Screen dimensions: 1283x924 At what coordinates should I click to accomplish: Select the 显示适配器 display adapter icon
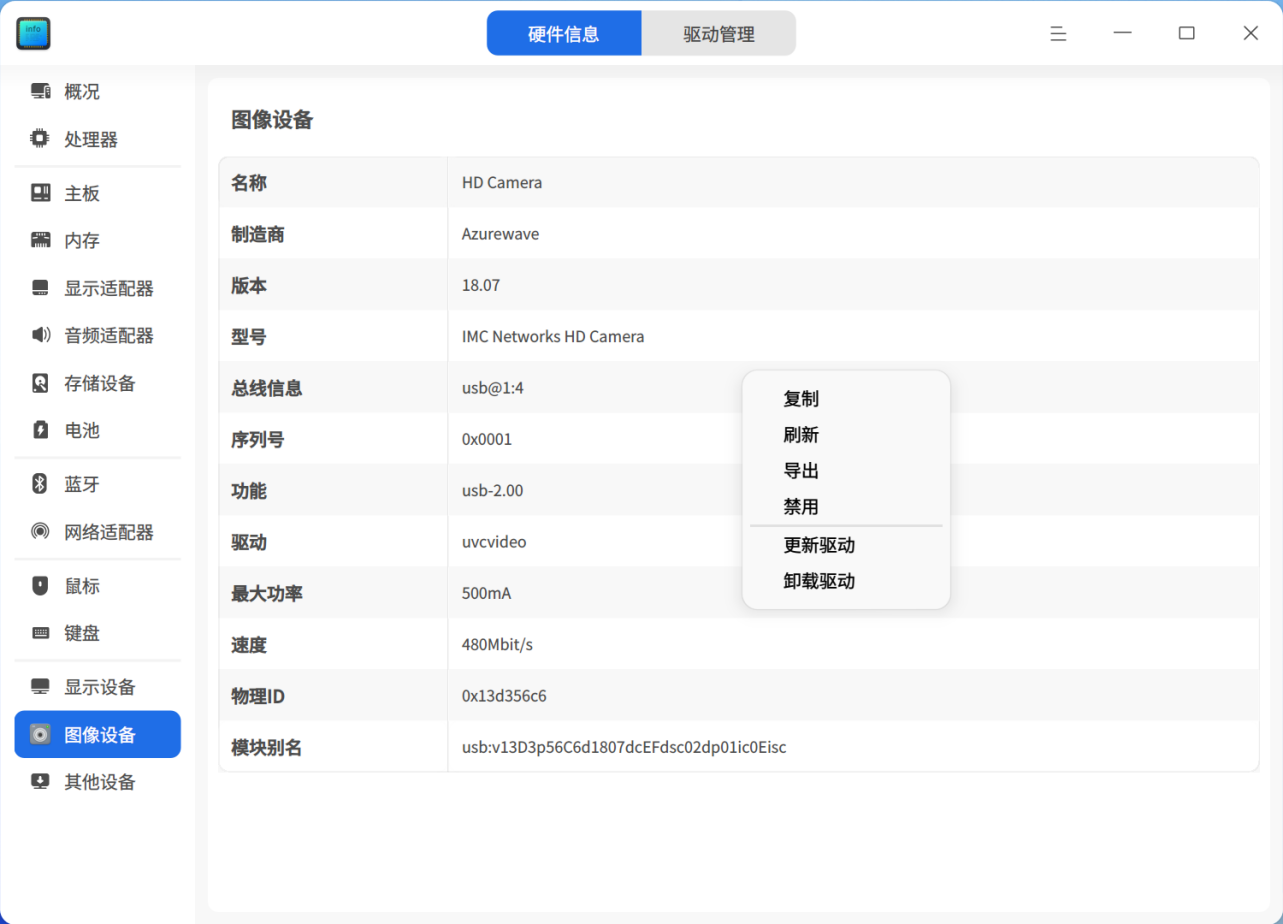40,288
